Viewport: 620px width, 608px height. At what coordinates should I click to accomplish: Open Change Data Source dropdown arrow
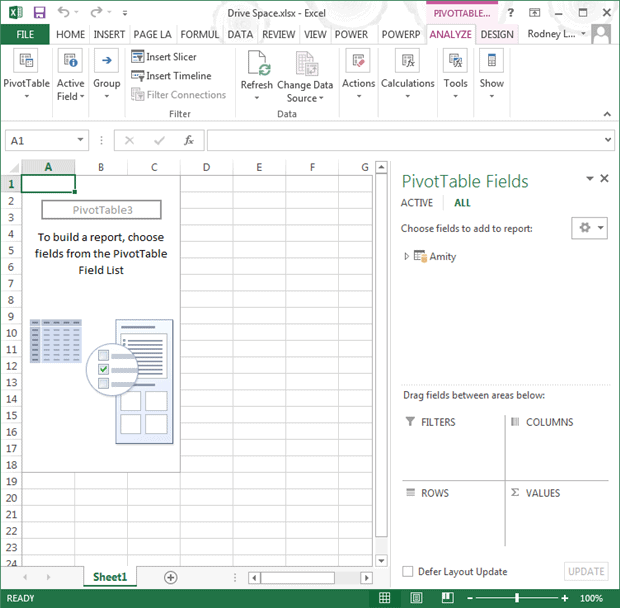(x=321, y=98)
